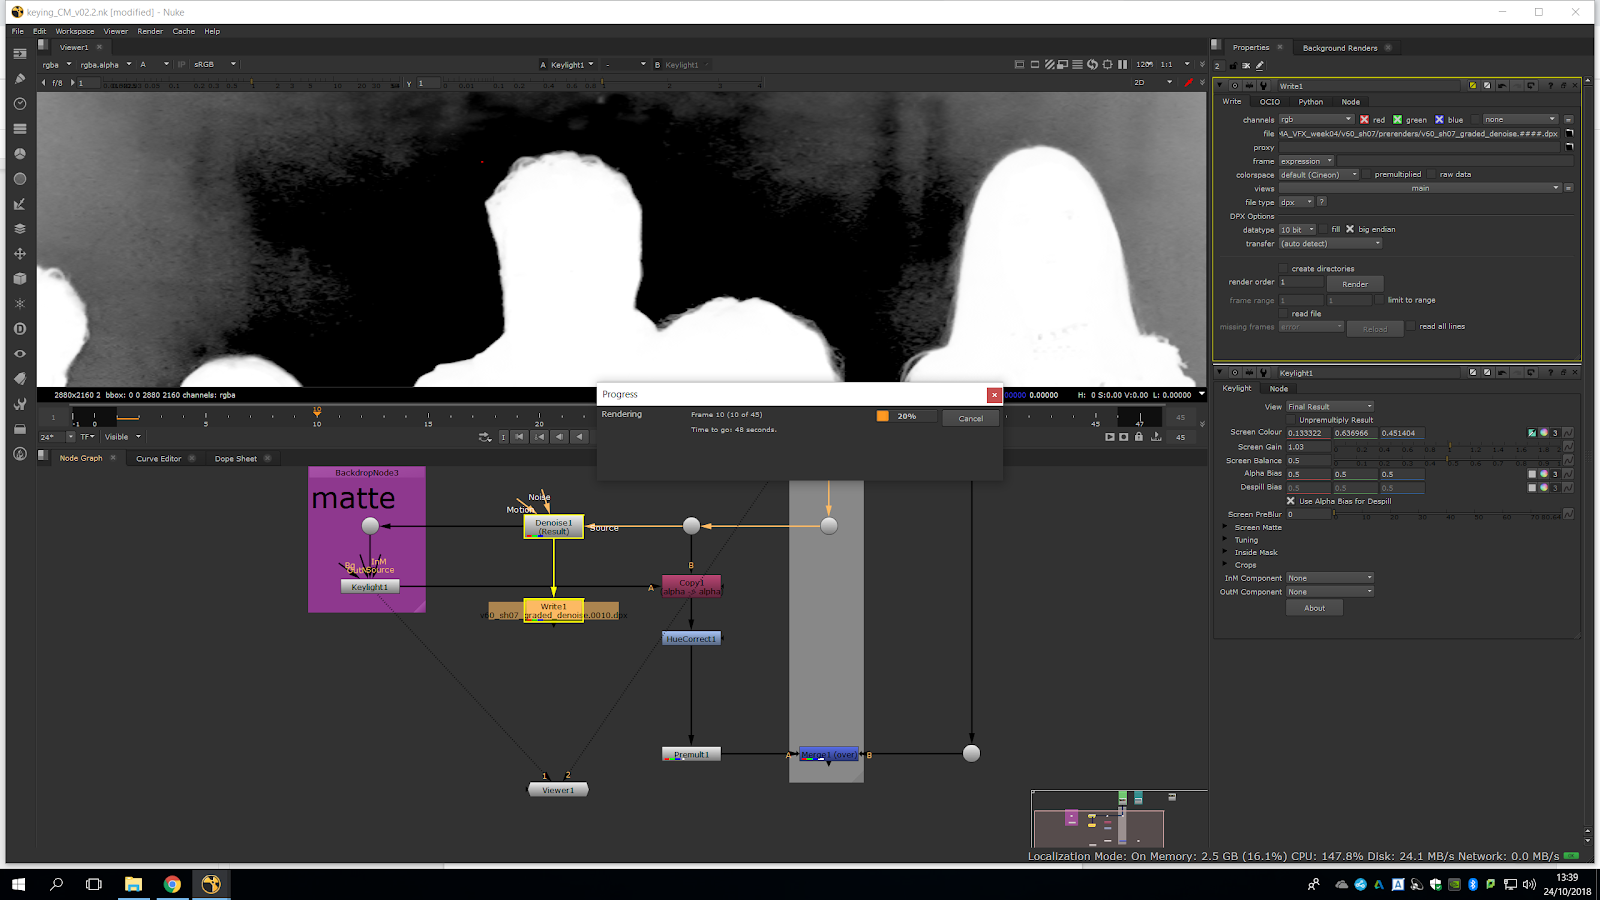This screenshot has width=1600, height=900.
Task: Click the Screen Gain slider track
Action: (1450, 447)
